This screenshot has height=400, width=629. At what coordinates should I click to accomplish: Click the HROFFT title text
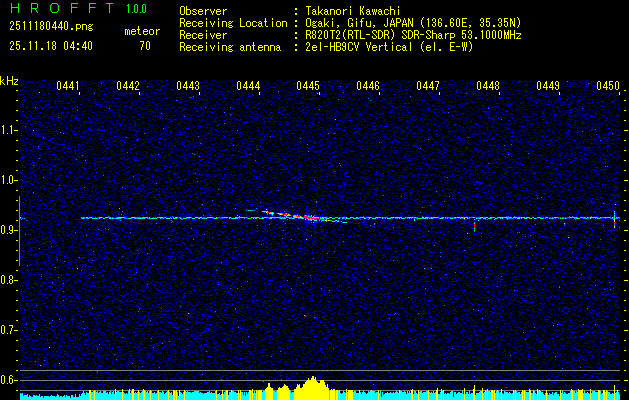click(56, 10)
